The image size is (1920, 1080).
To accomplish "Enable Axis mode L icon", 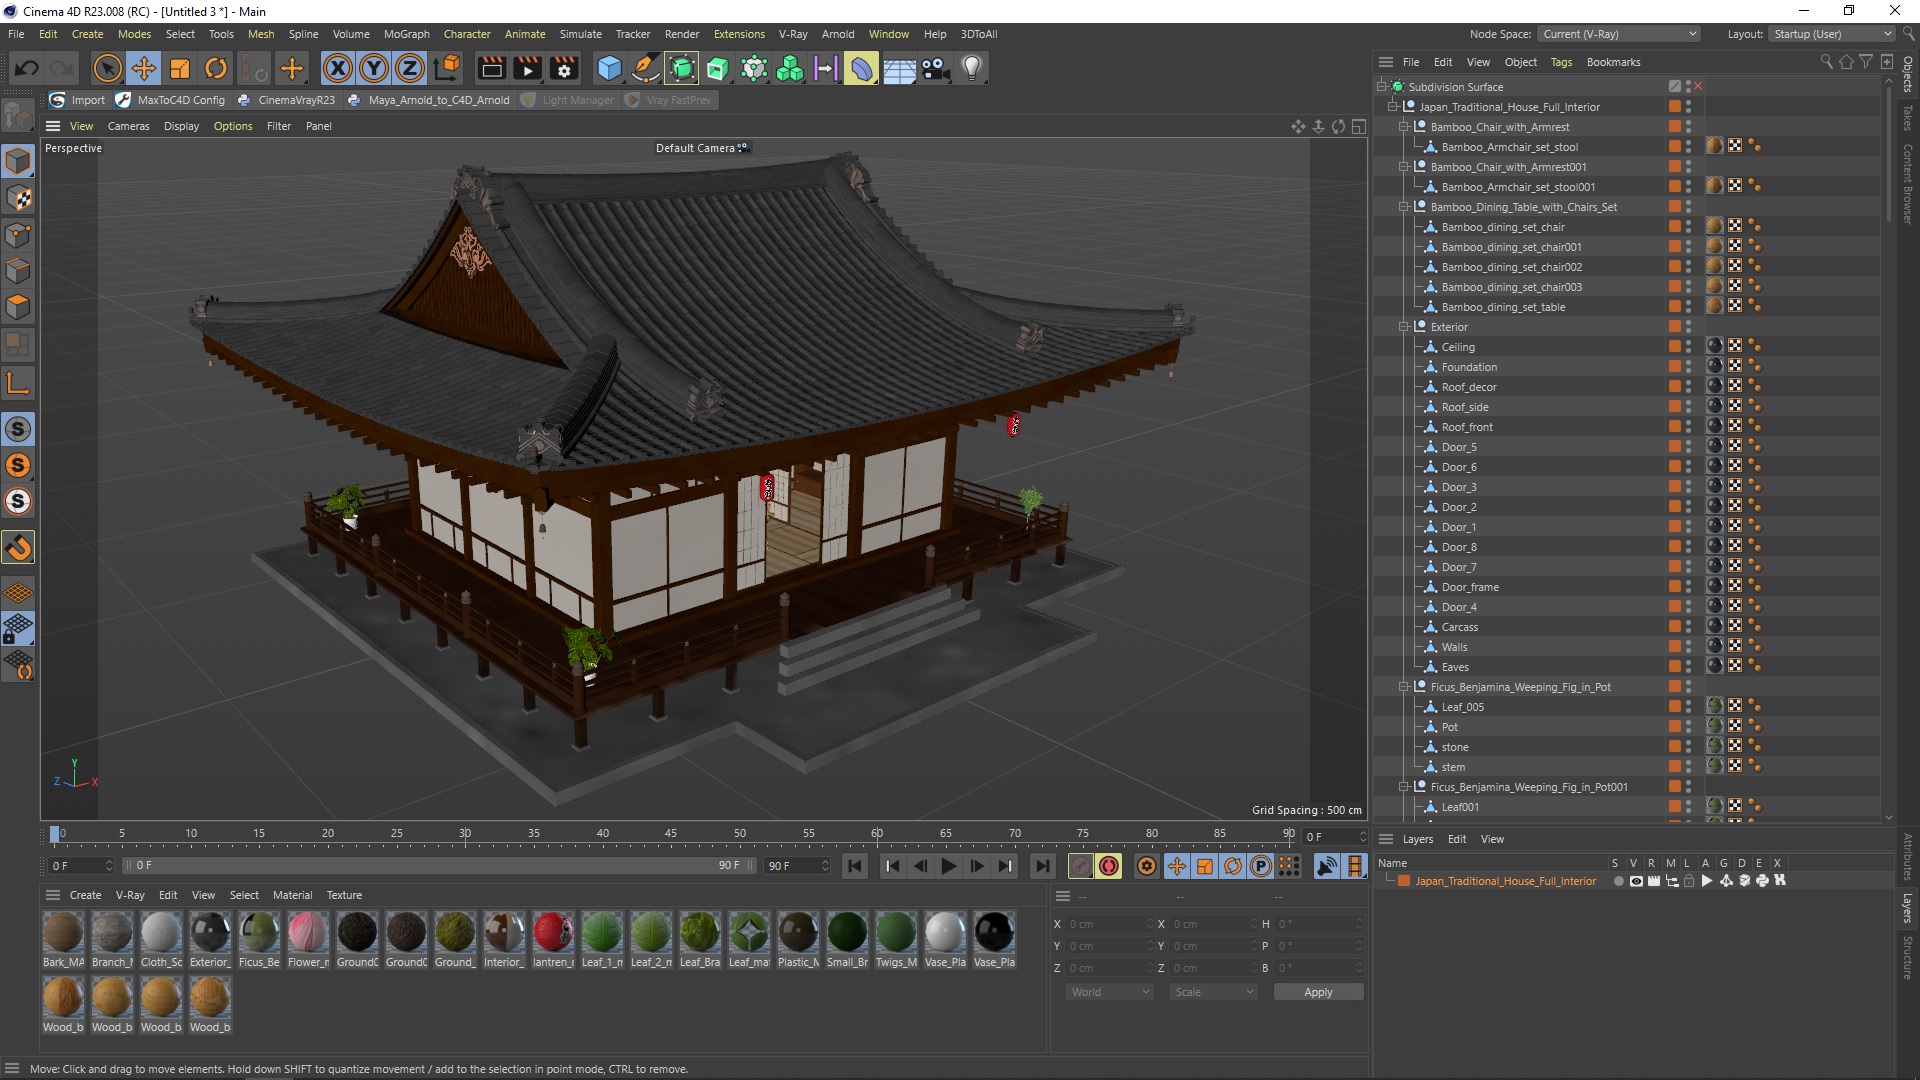I will [x=18, y=384].
